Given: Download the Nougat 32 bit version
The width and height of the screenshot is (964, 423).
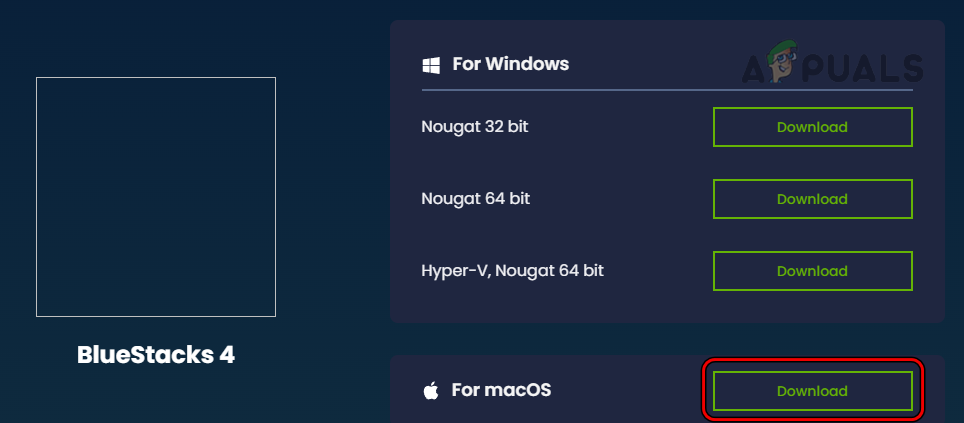Looking at the screenshot, I should [812, 127].
